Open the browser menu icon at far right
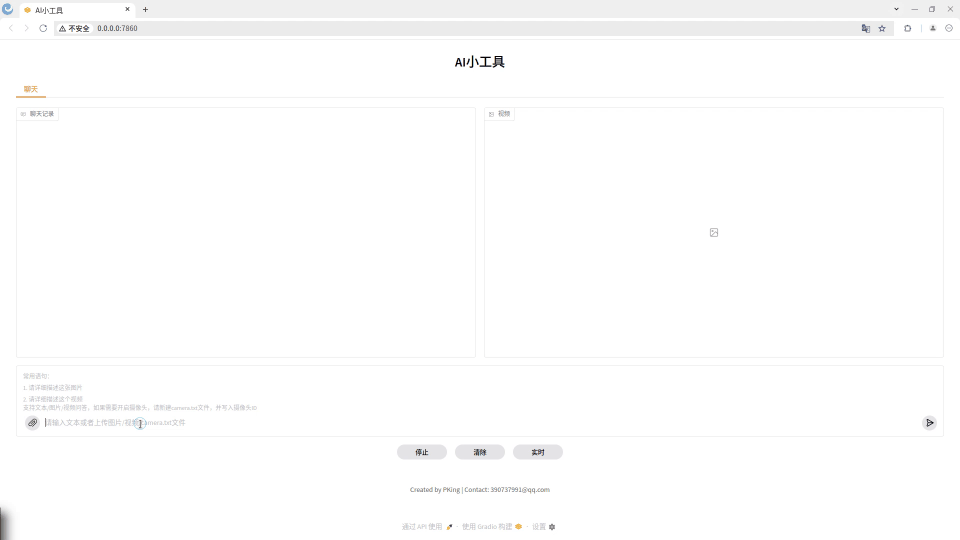960x540 pixels. pyautogui.click(x=949, y=28)
